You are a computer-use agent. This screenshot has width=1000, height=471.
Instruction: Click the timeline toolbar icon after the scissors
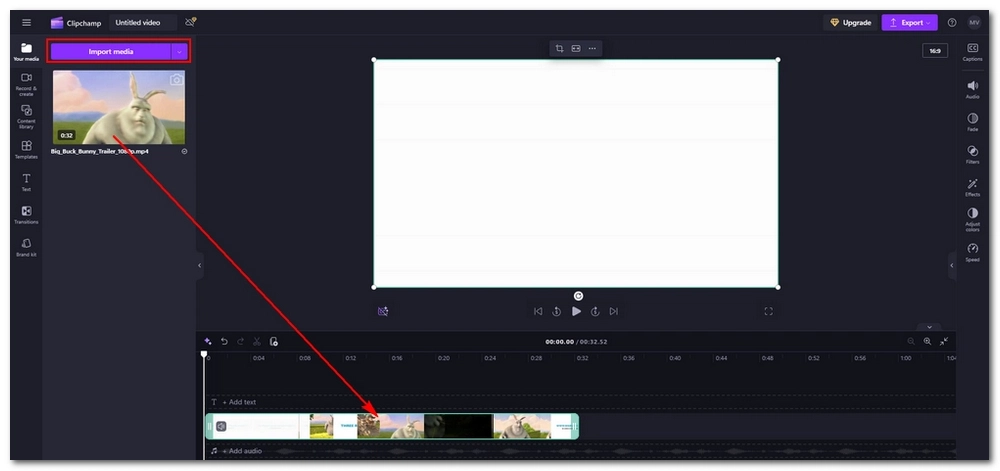coord(274,342)
